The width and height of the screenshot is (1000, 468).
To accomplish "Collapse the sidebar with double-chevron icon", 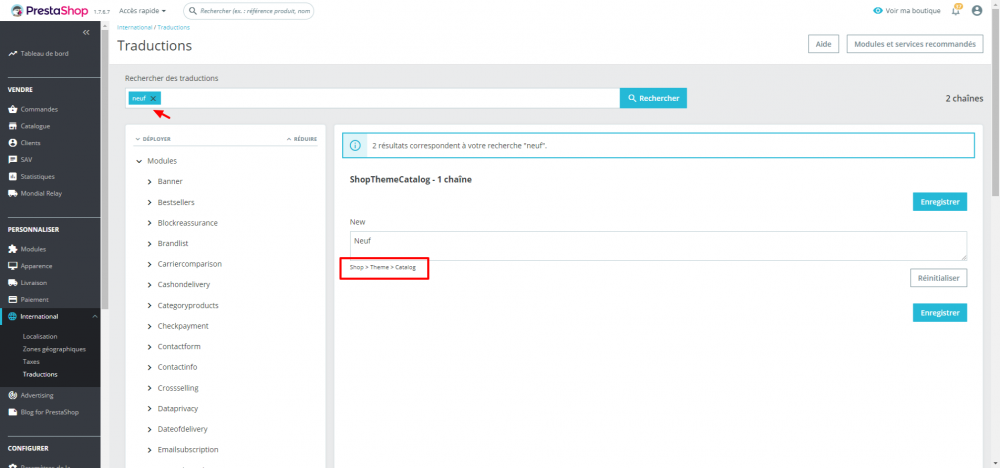I will 86,32.
